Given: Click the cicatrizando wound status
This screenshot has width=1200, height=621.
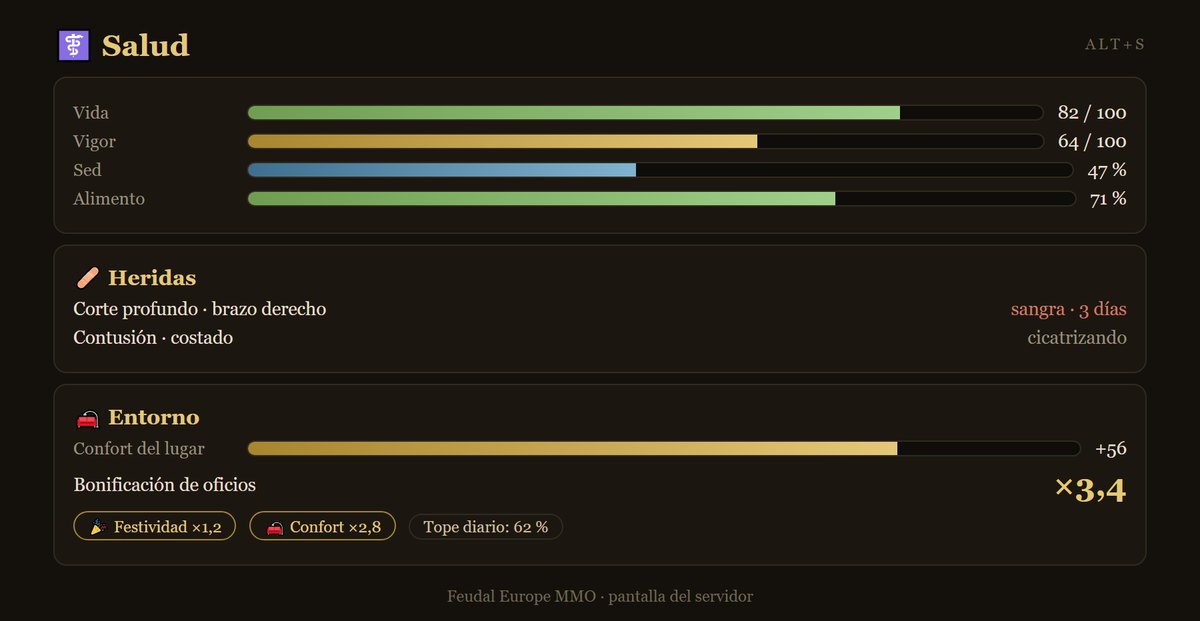Looking at the screenshot, I should 1077,338.
